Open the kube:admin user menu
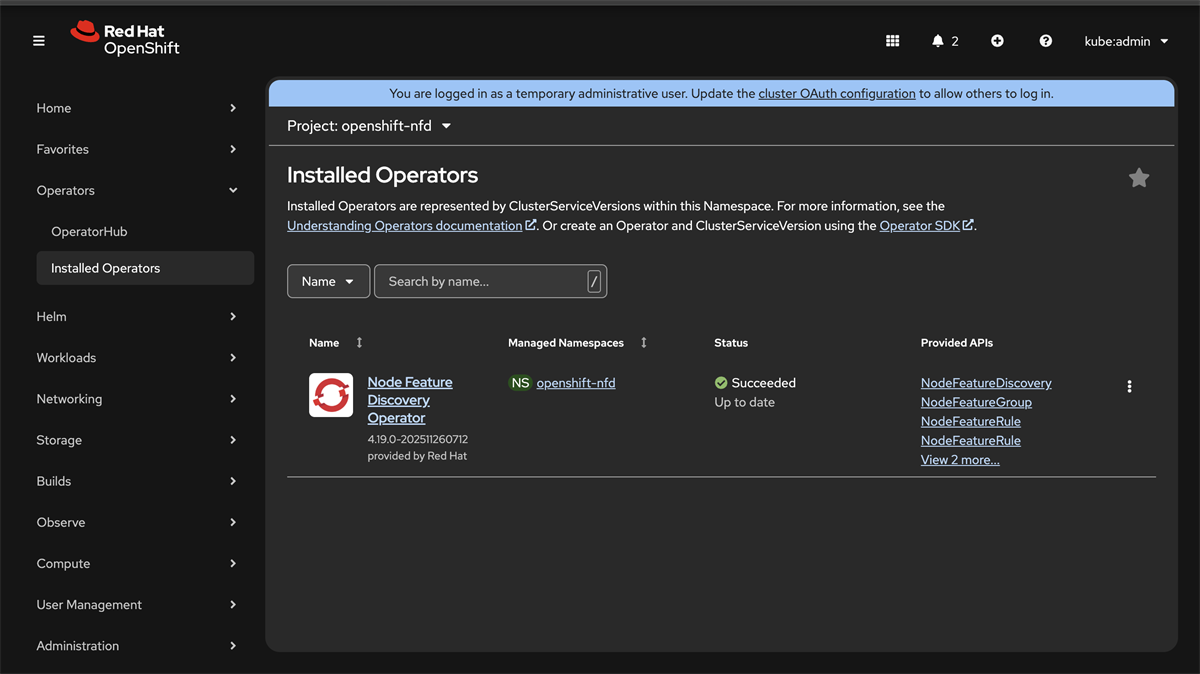Image resolution: width=1200 pixels, height=674 pixels. [x=1126, y=41]
